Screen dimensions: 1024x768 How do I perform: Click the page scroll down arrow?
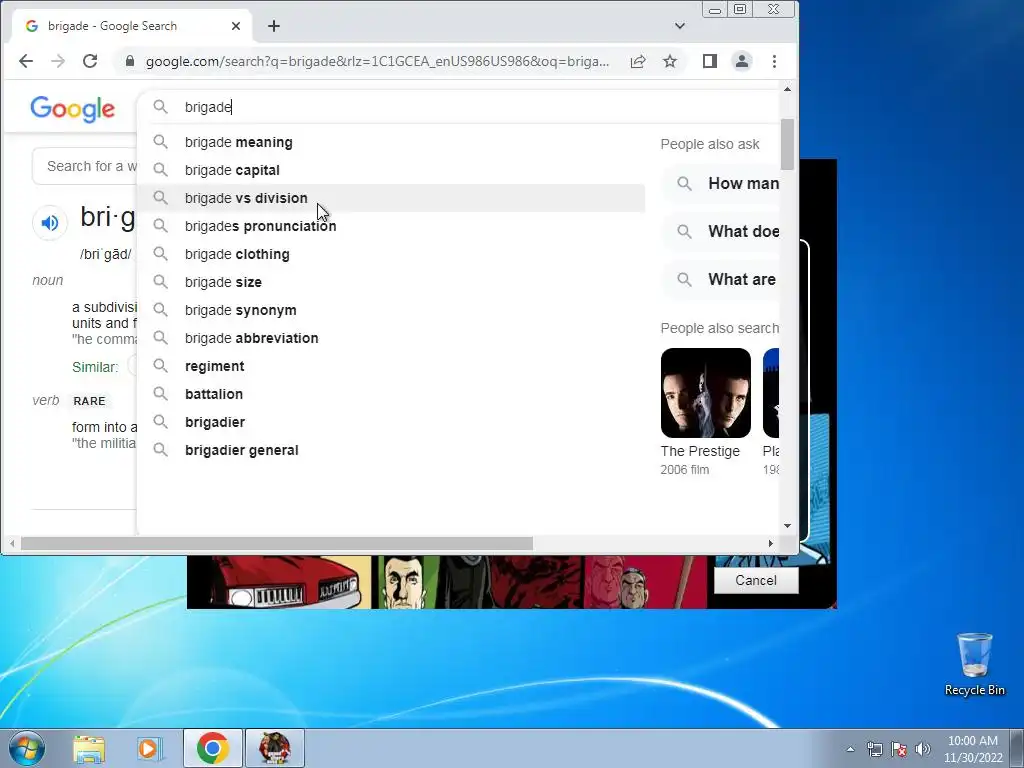pos(788,526)
